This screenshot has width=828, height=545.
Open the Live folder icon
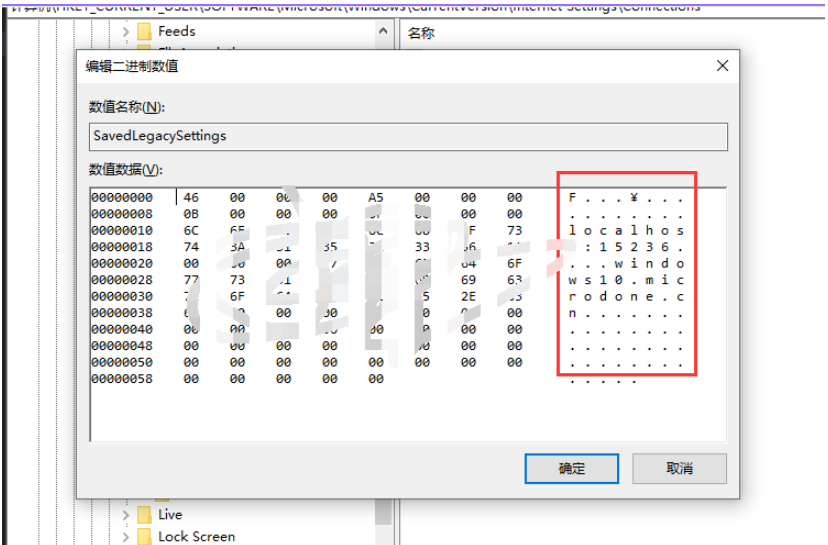[144, 515]
